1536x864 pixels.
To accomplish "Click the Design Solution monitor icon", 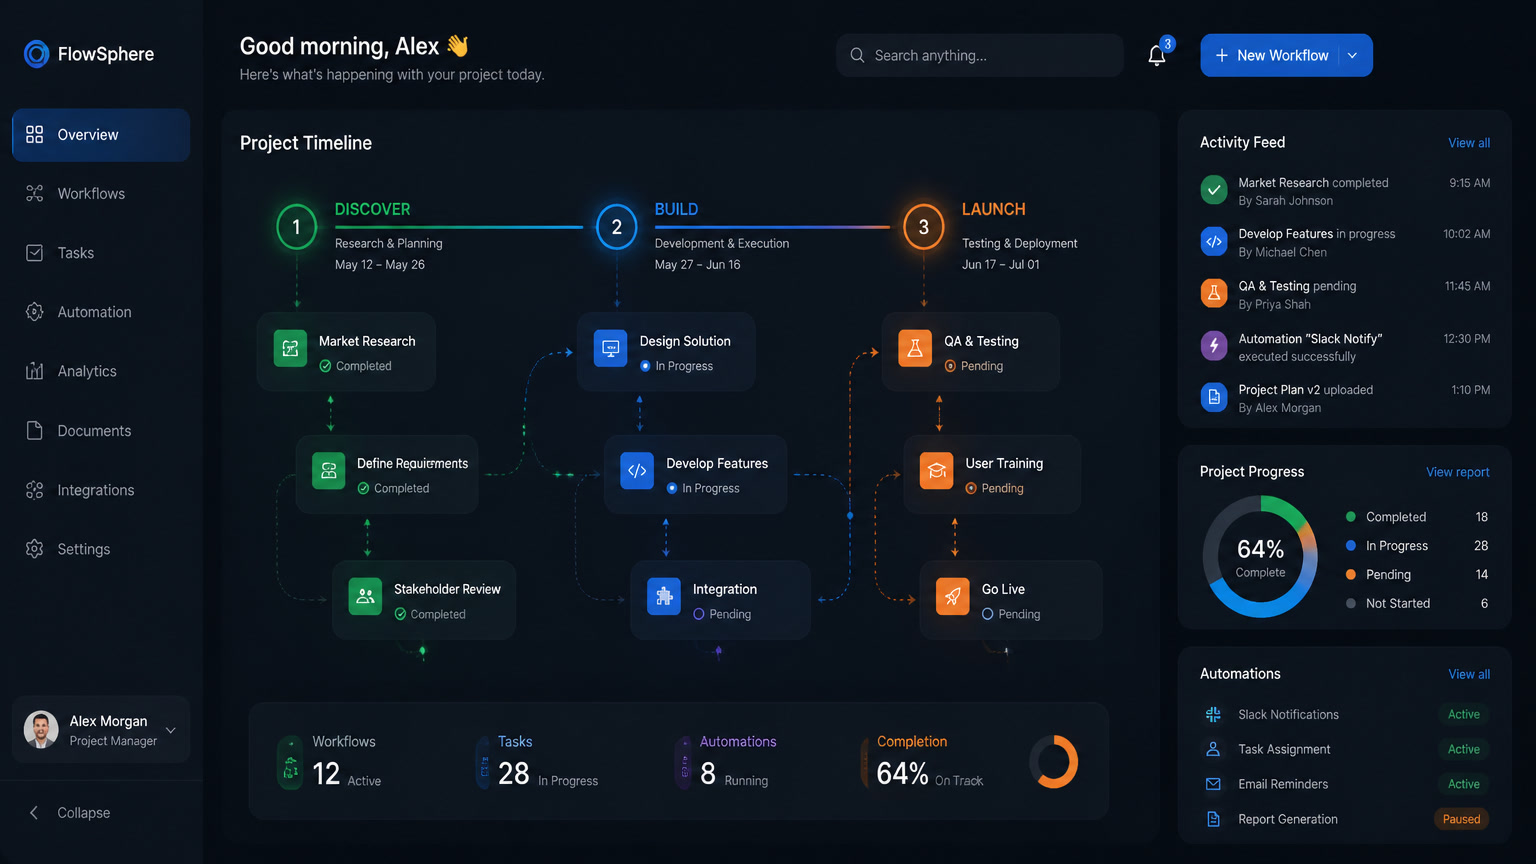I will tap(610, 349).
